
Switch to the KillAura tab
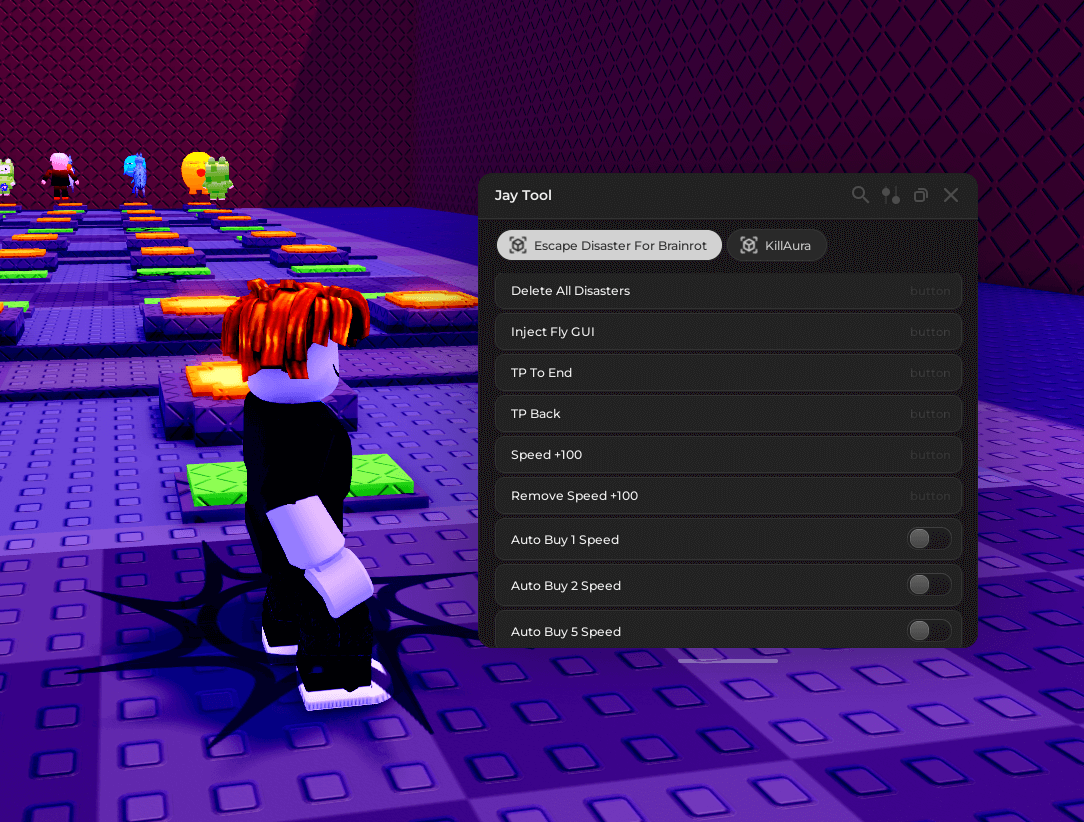(x=776, y=245)
